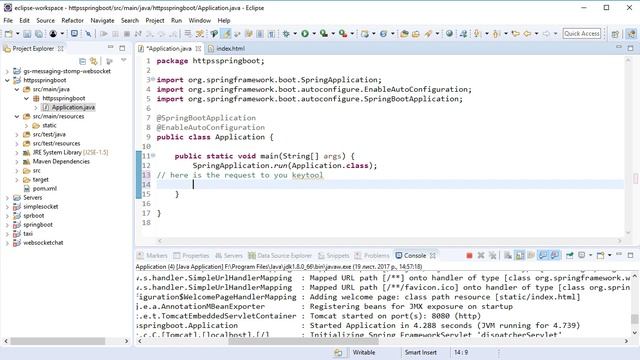Collapse the src/main/java folder
This screenshot has height=360, width=640.
click(x=17, y=89)
